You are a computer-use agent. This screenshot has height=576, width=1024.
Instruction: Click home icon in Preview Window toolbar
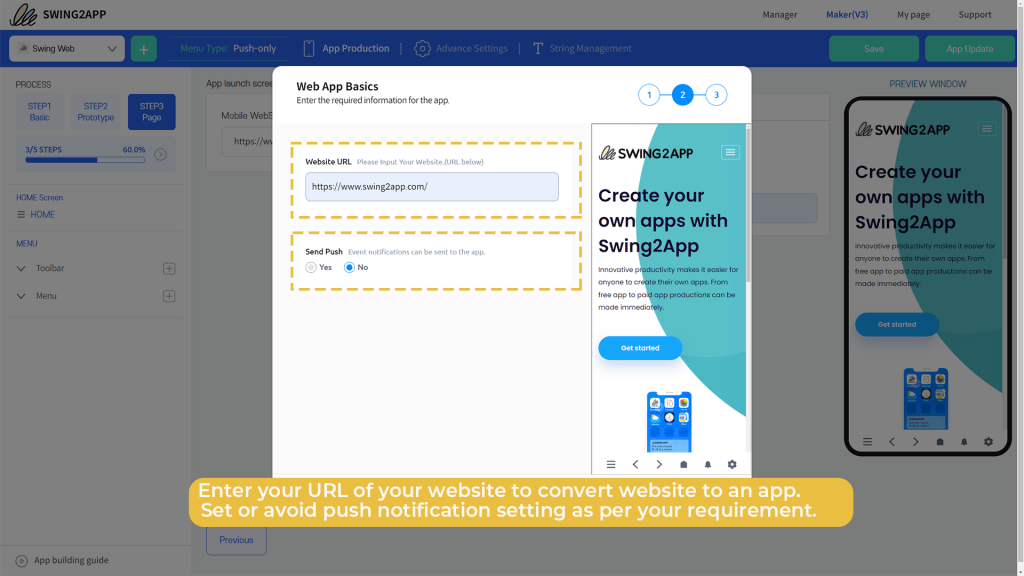pos(940,442)
